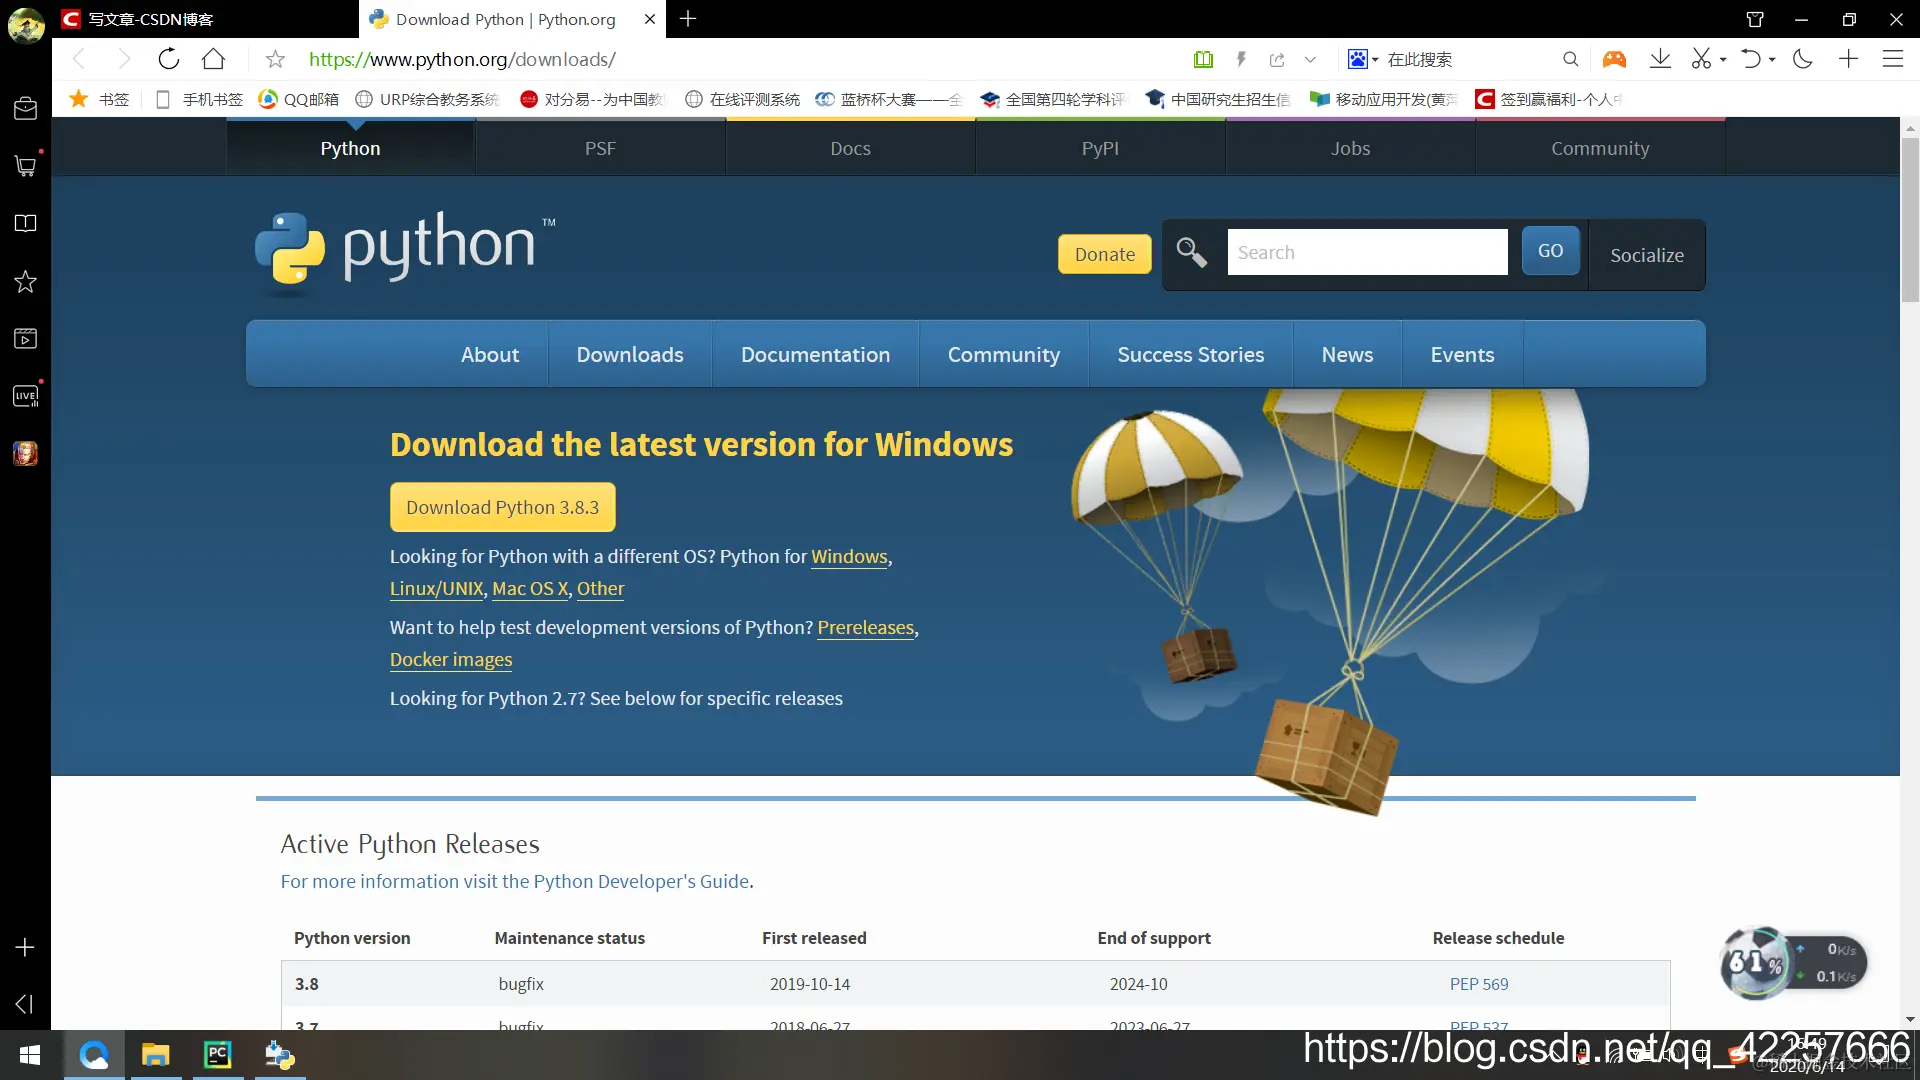Click the Download Python 3.8.3 button

tap(502, 507)
